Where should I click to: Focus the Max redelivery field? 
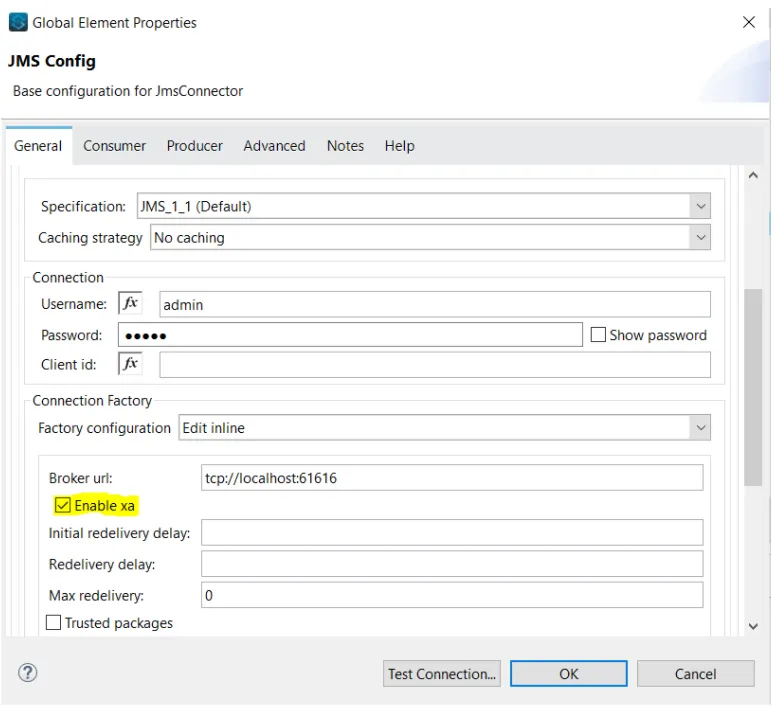(x=452, y=595)
